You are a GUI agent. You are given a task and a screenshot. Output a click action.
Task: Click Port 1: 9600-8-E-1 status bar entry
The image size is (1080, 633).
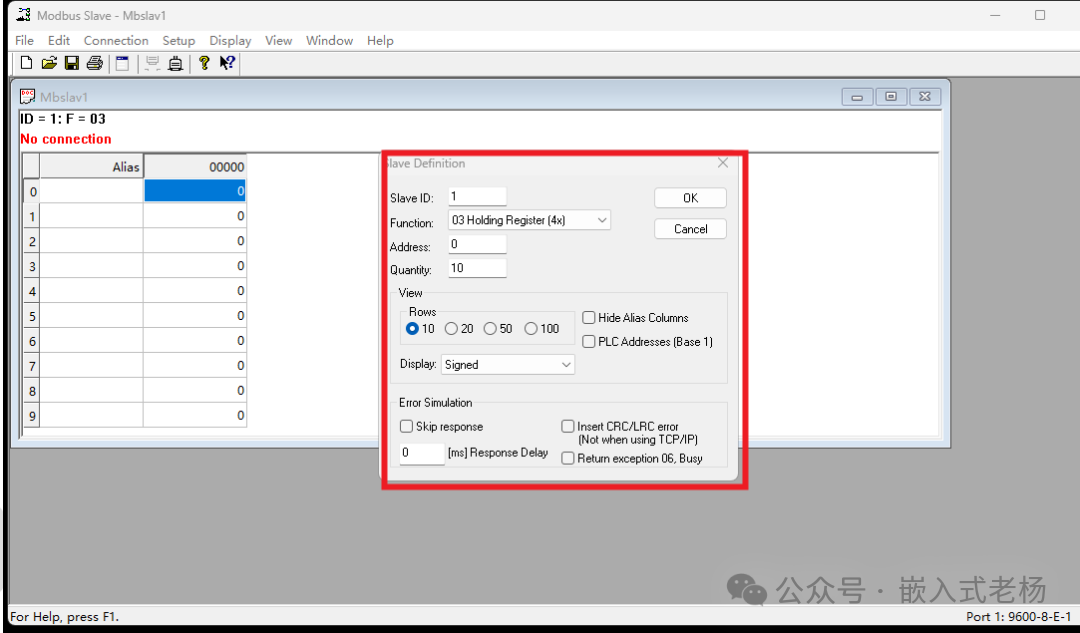[1018, 616]
